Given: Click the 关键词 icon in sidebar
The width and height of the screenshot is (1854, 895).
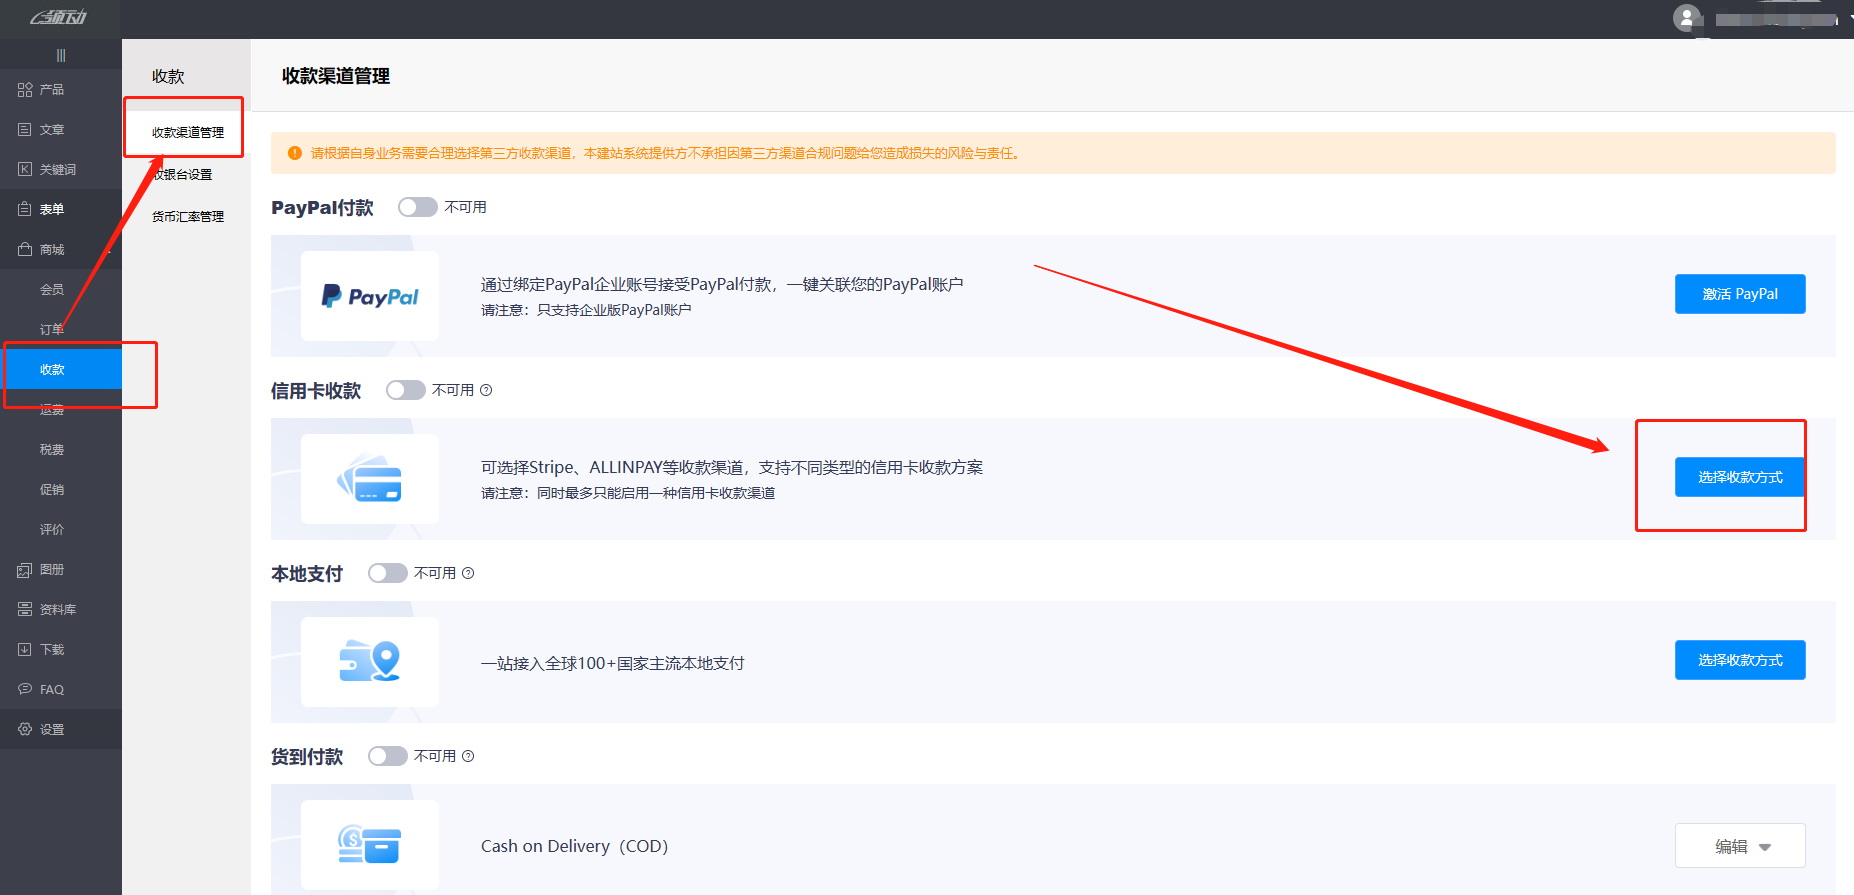Looking at the screenshot, I should [25, 170].
